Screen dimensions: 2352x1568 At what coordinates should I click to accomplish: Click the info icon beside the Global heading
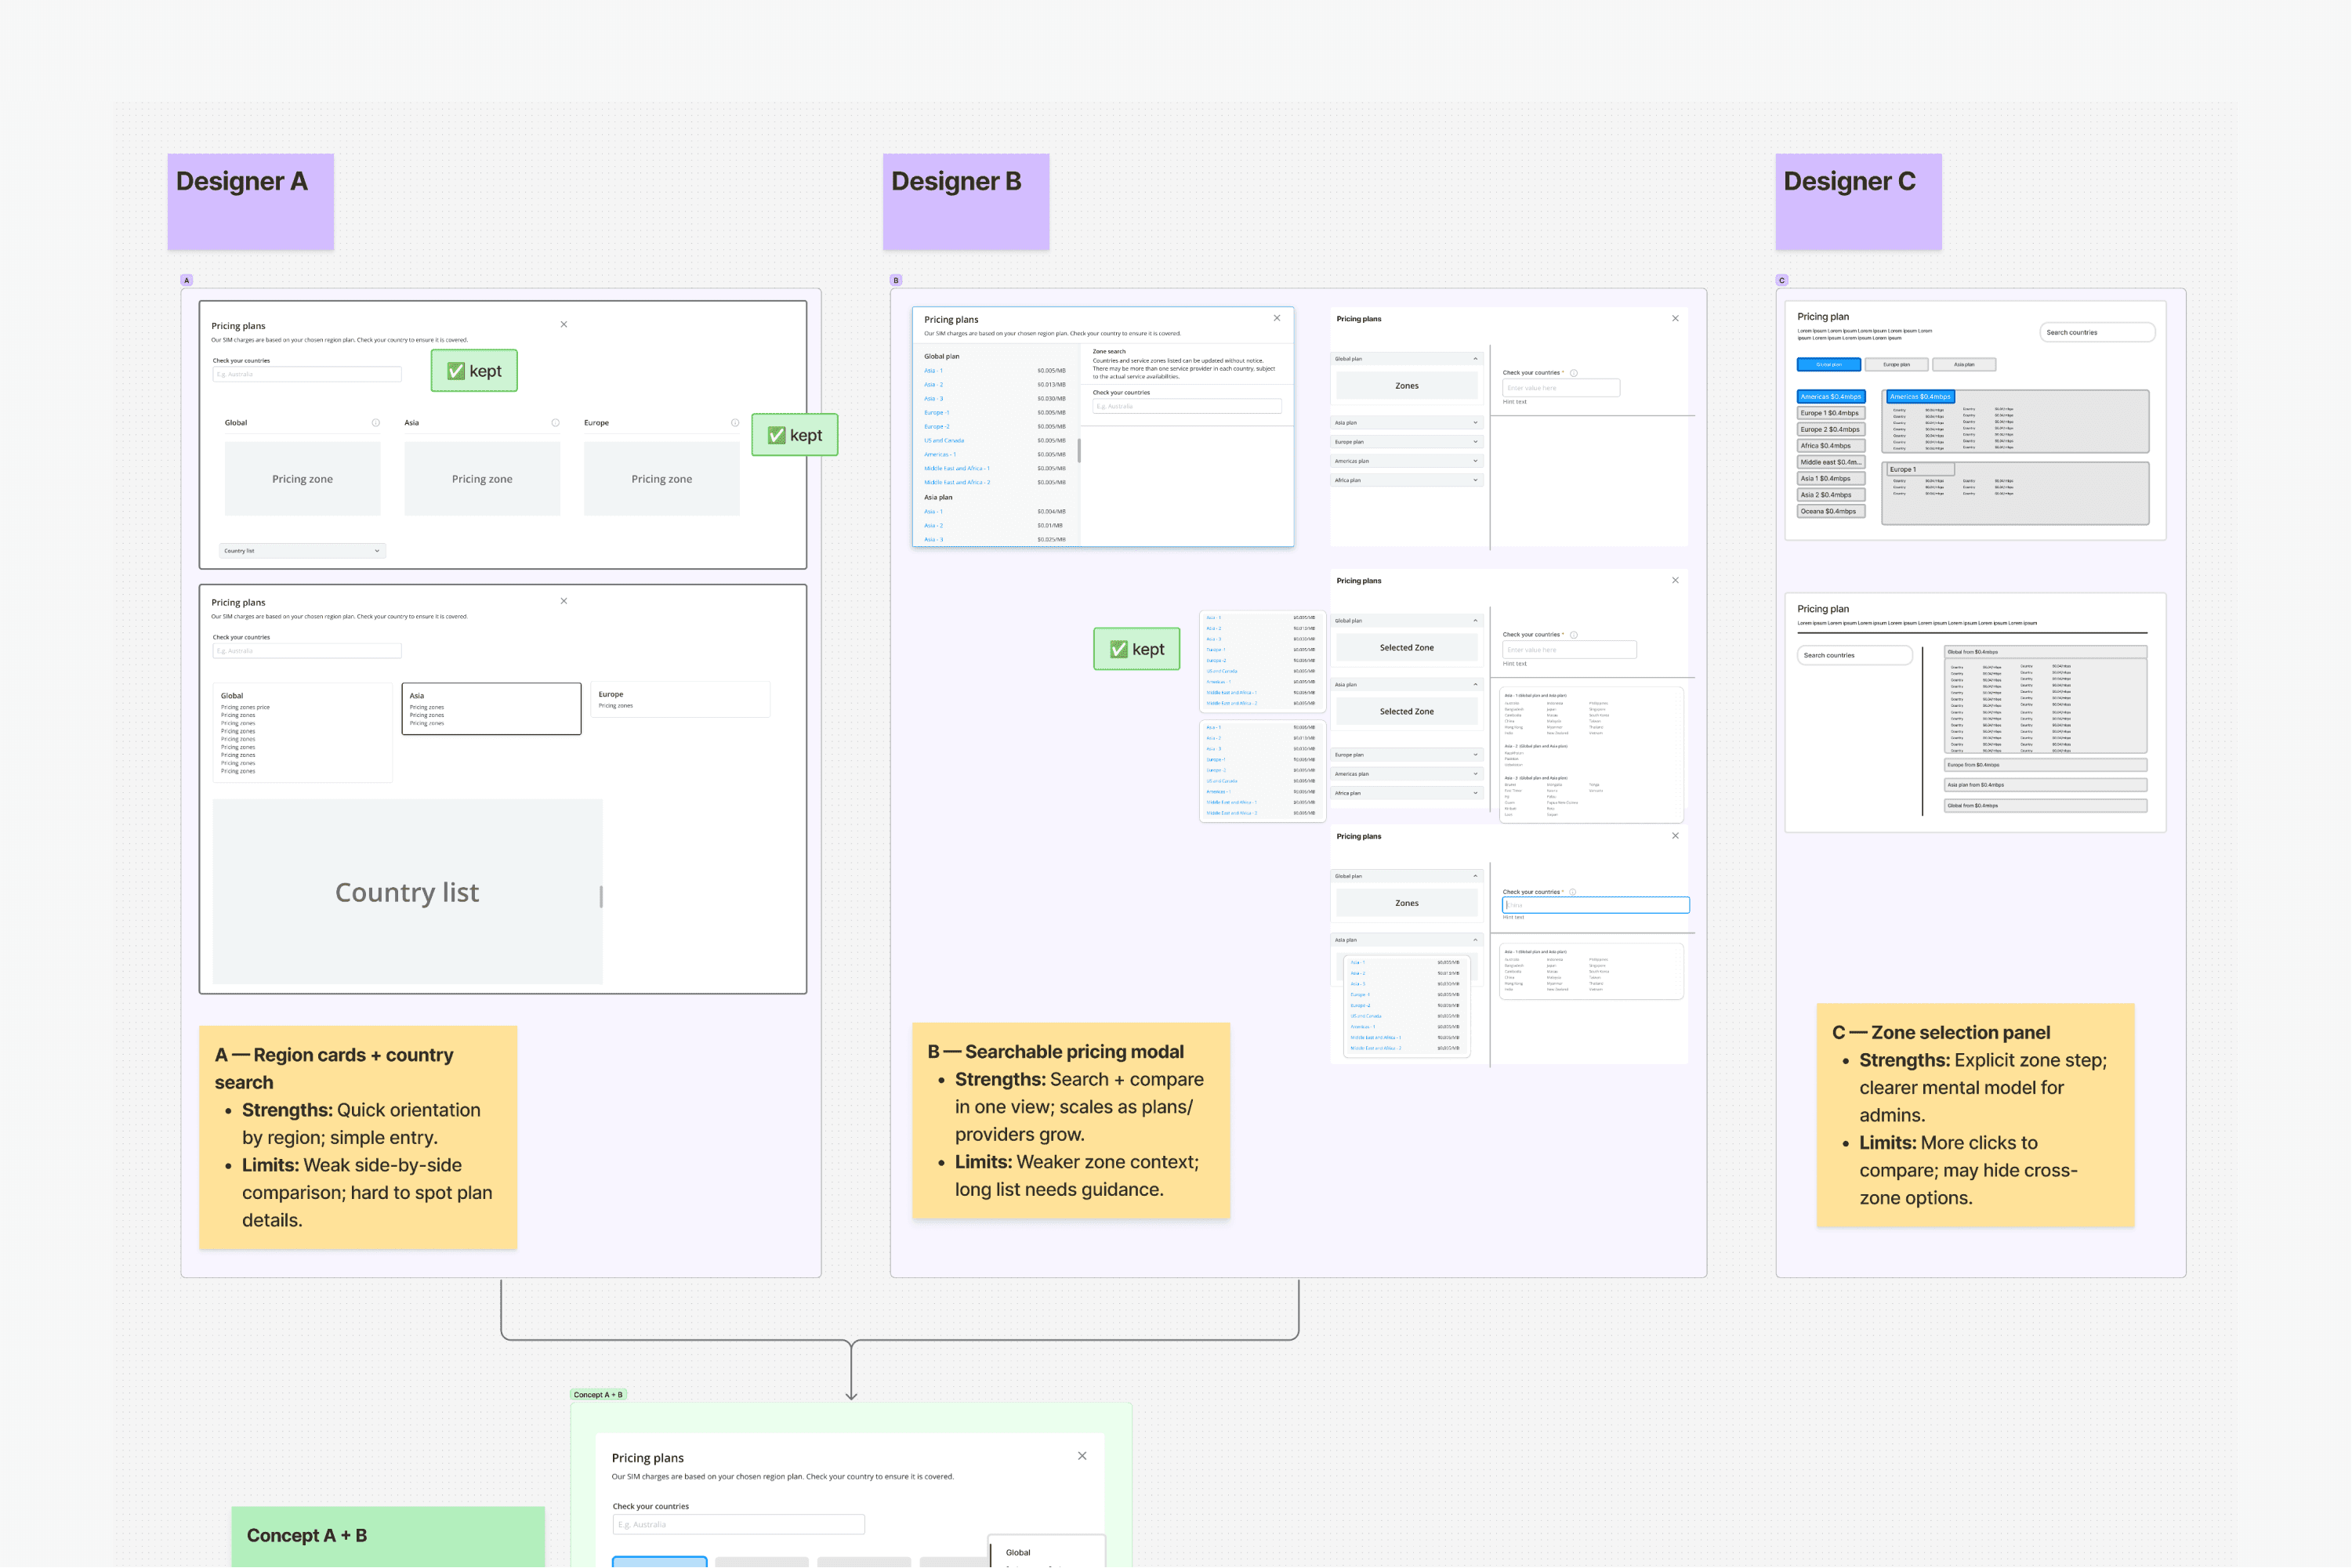pyautogui.click(x=376, y=423)
